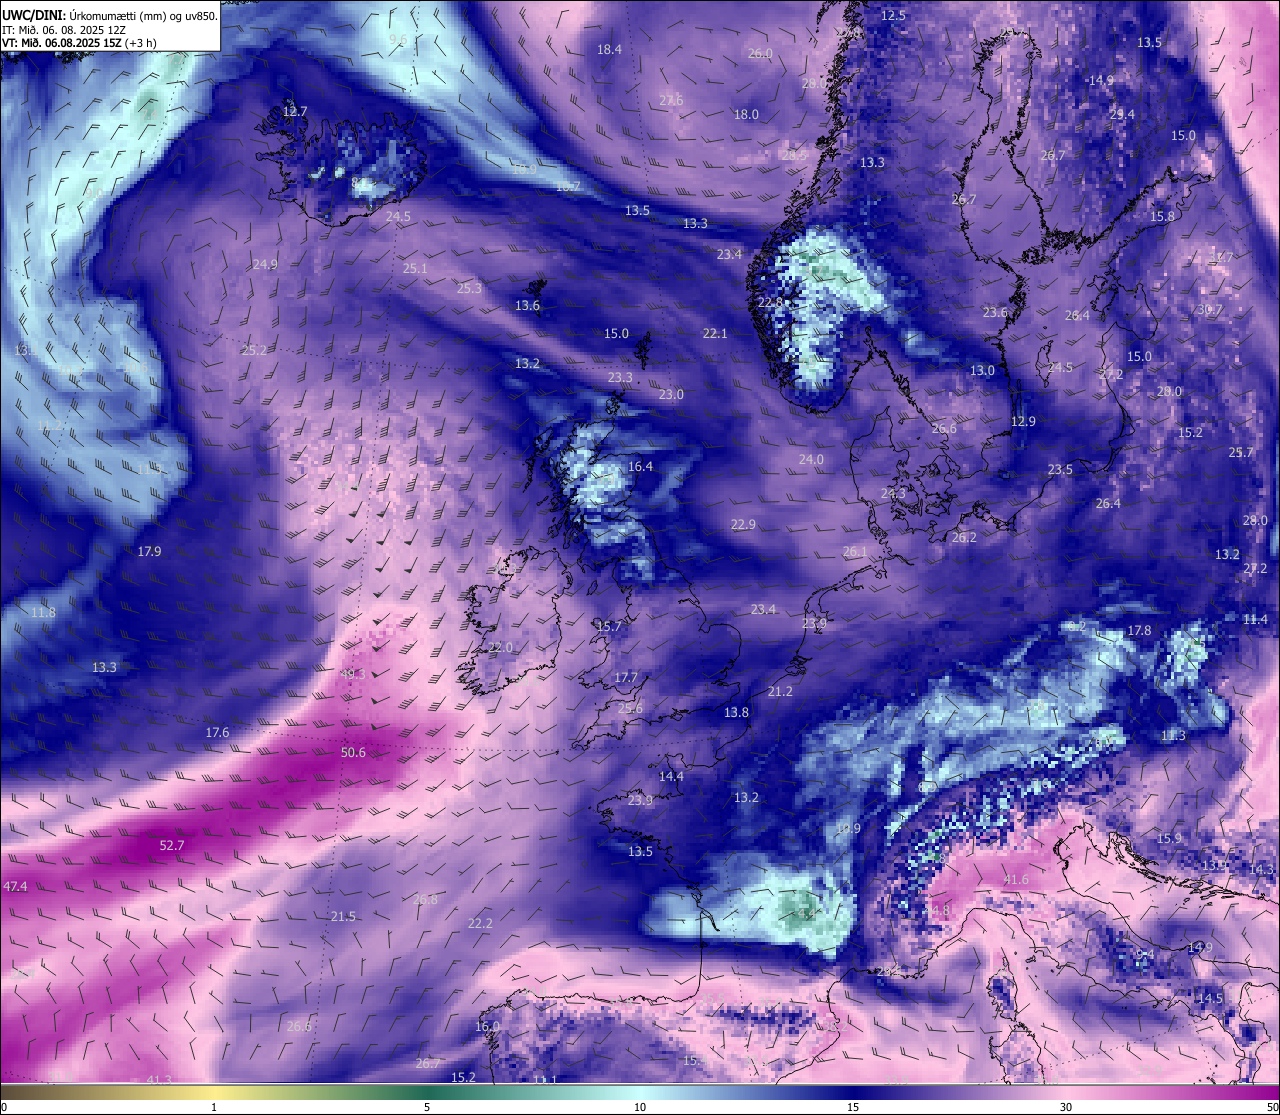Screen dimensions: 1280x1115
Task: Click the 41.6 value near northern Italy
Action: (1016, 880)
